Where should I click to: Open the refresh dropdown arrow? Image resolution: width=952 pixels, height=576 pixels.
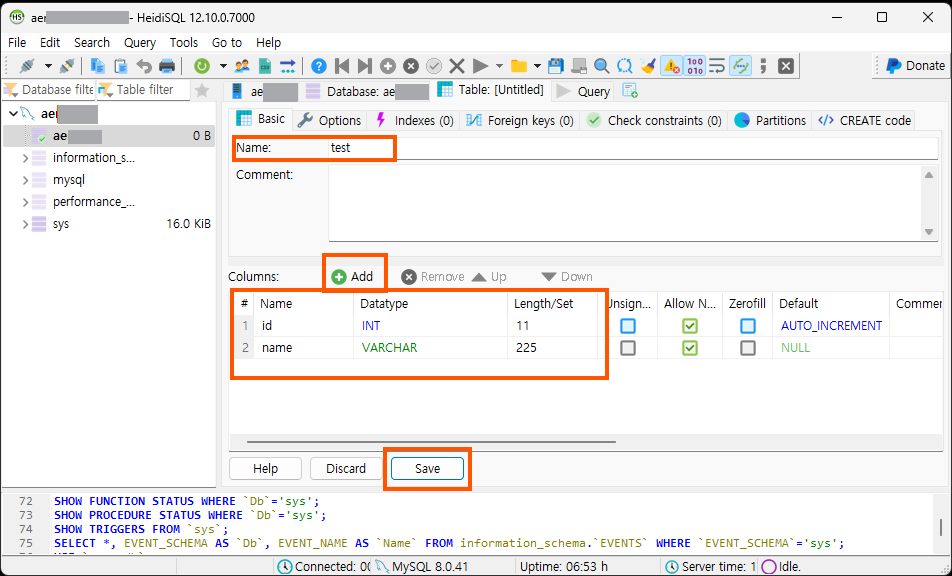223,66
